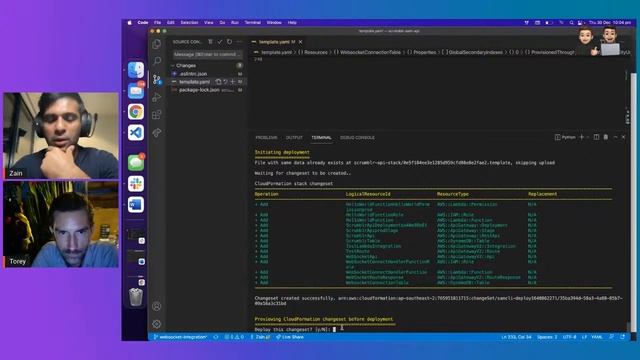Screen dimensions: 640x360
Task: Select the Source Control activity bar icon
Action: [157, 79]
